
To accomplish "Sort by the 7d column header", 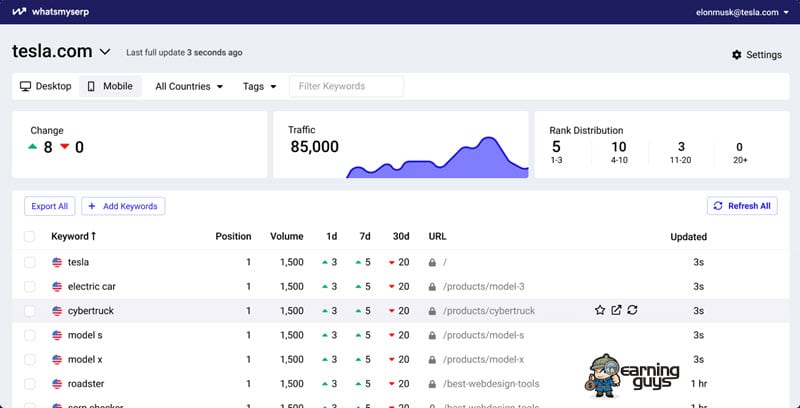I will click(x=365, y=236).
